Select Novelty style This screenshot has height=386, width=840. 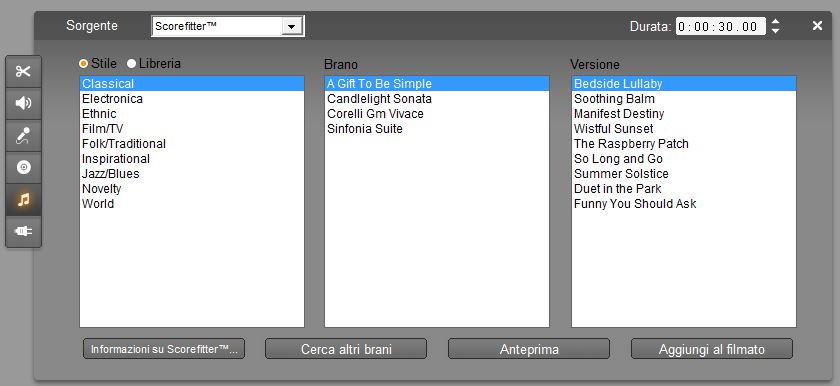[x=192, y=188]
